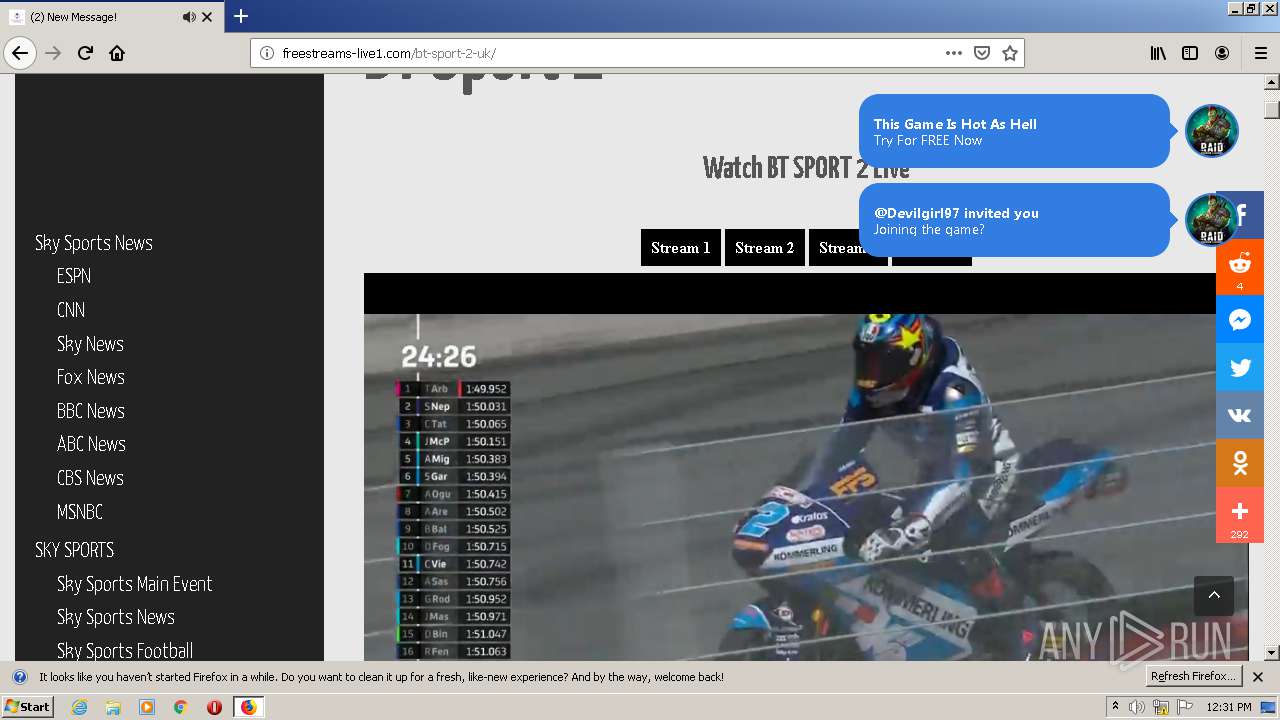Viewport: 1280px width, 720px height.
Task: Open the Firefox Library icon
Action: 1158,53
